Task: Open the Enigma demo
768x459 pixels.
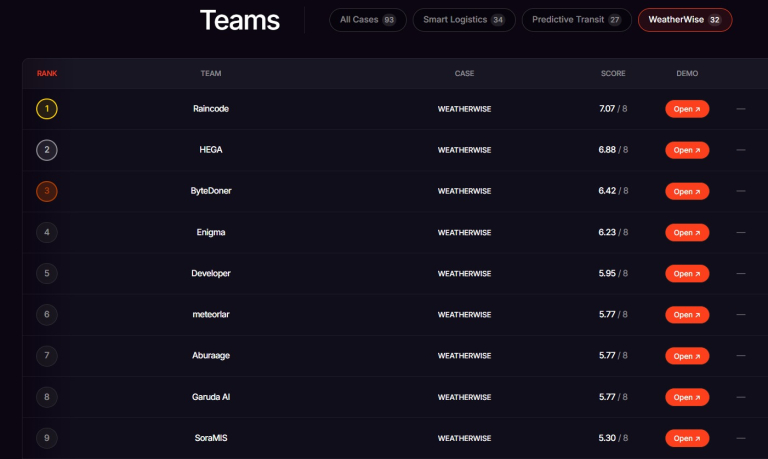Action: point(687,232)
